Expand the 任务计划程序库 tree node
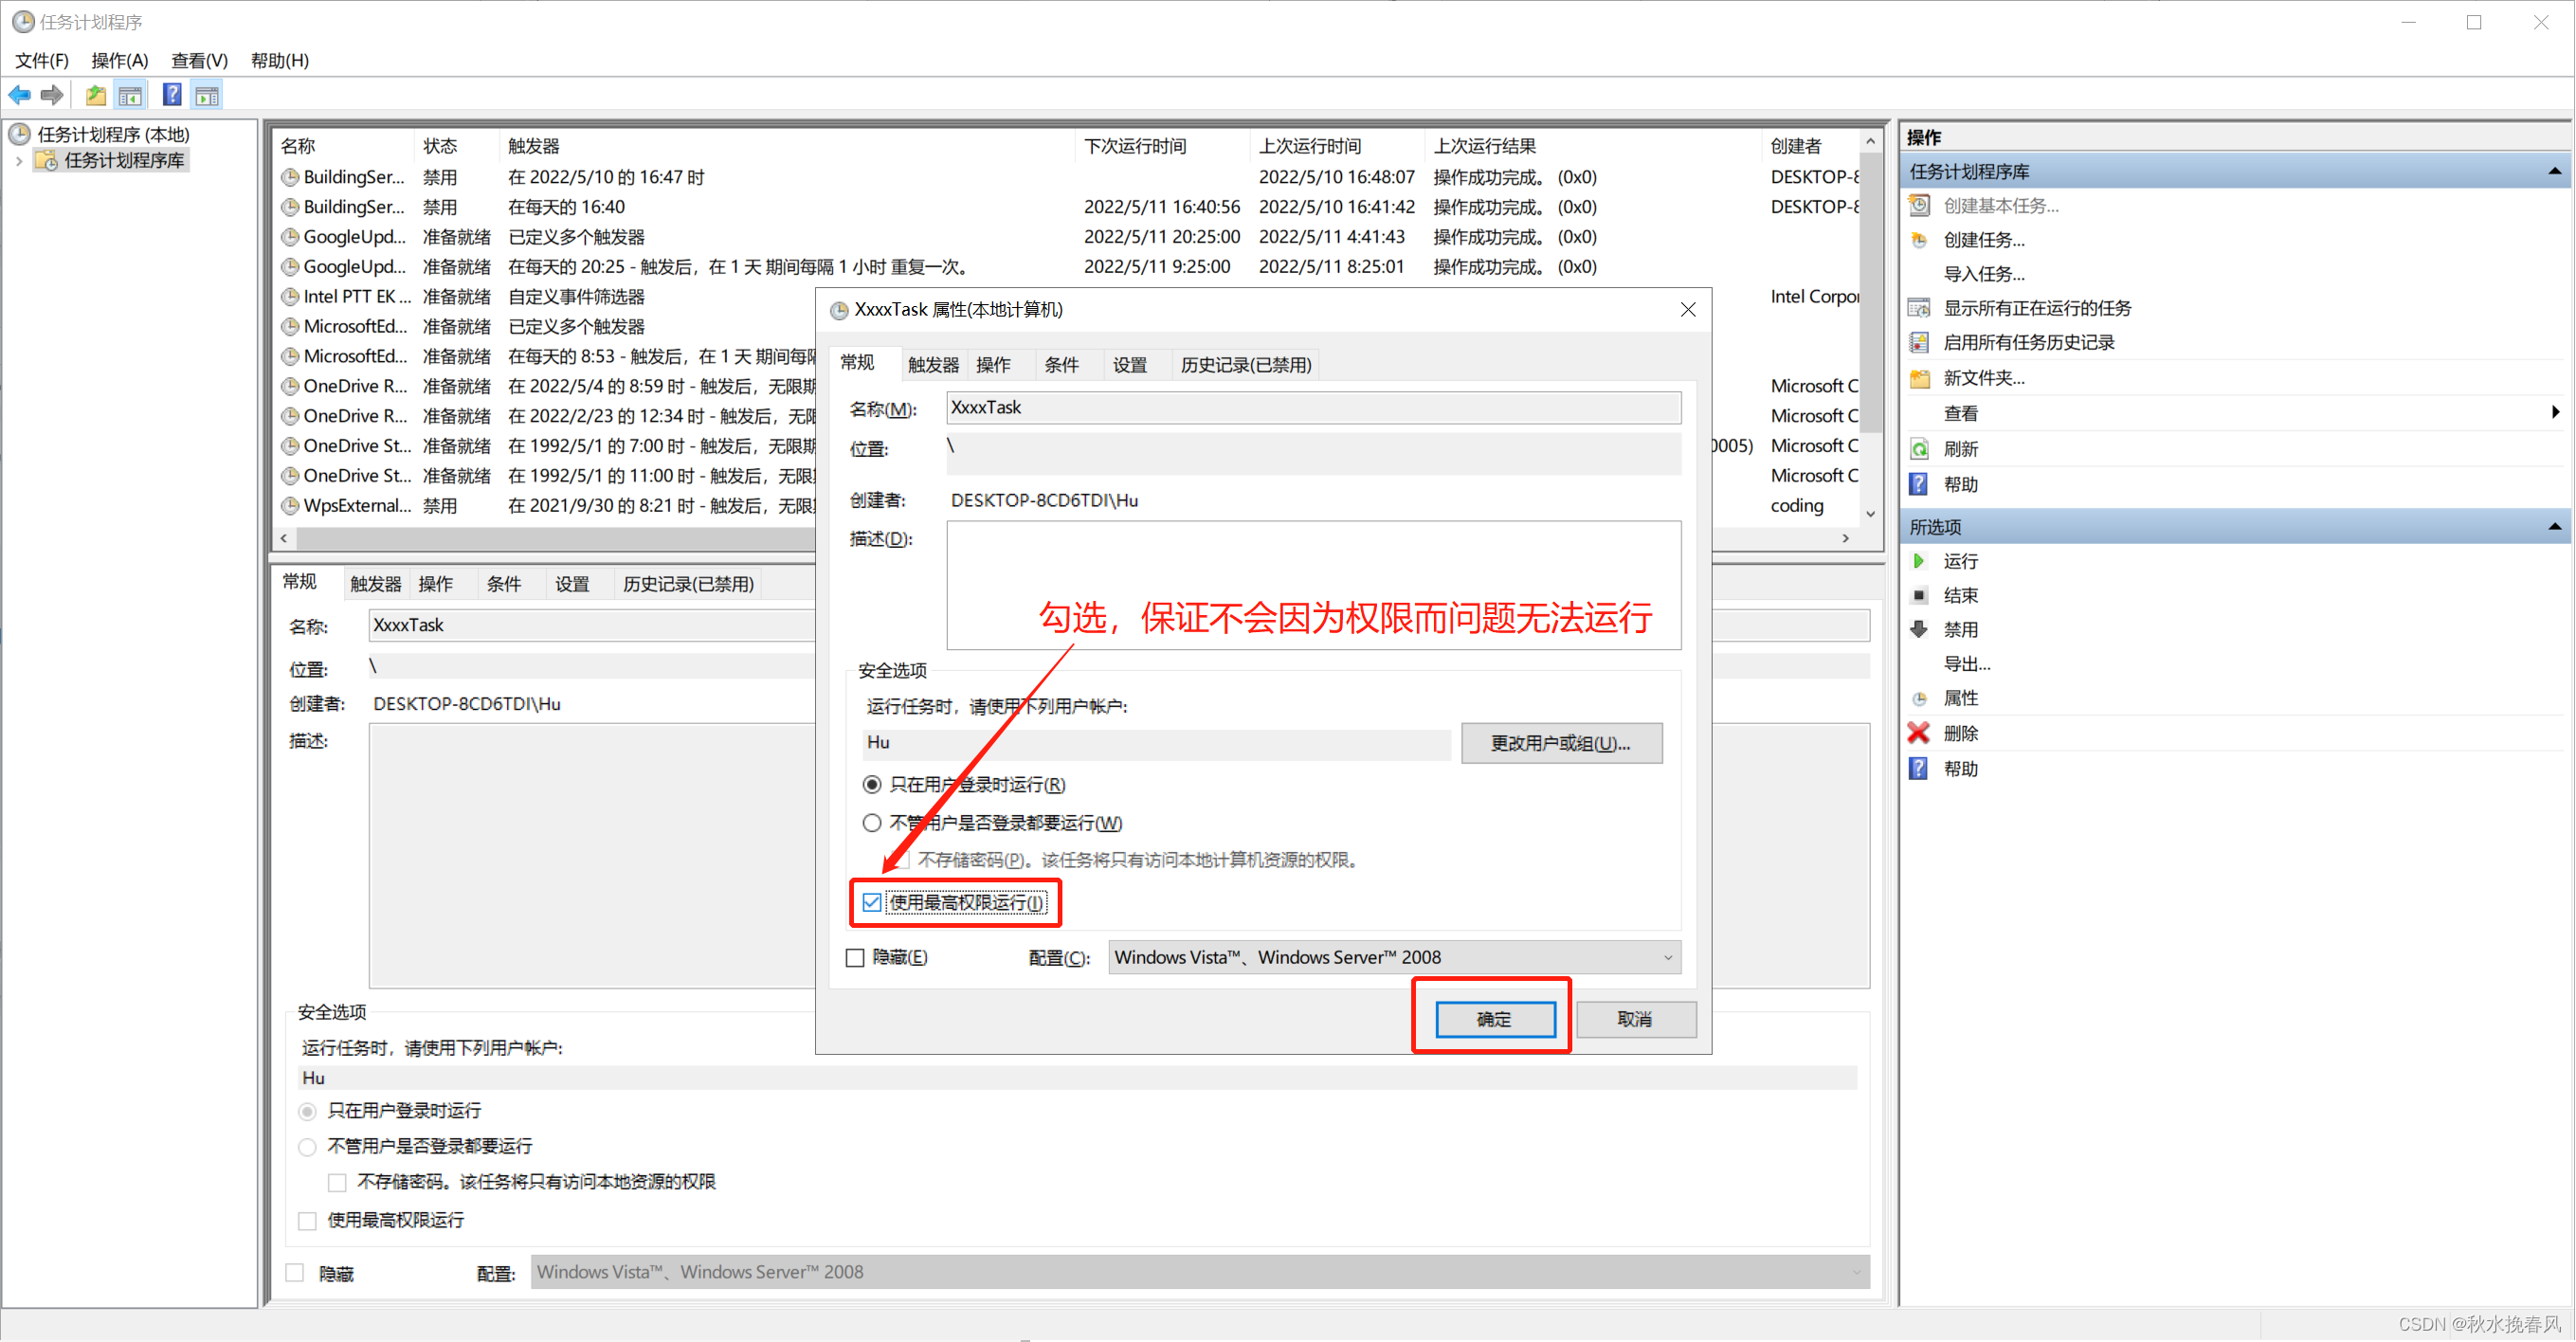Image resolution: width=2576 pixels, height=1342 pixels. tap(18, 160)
